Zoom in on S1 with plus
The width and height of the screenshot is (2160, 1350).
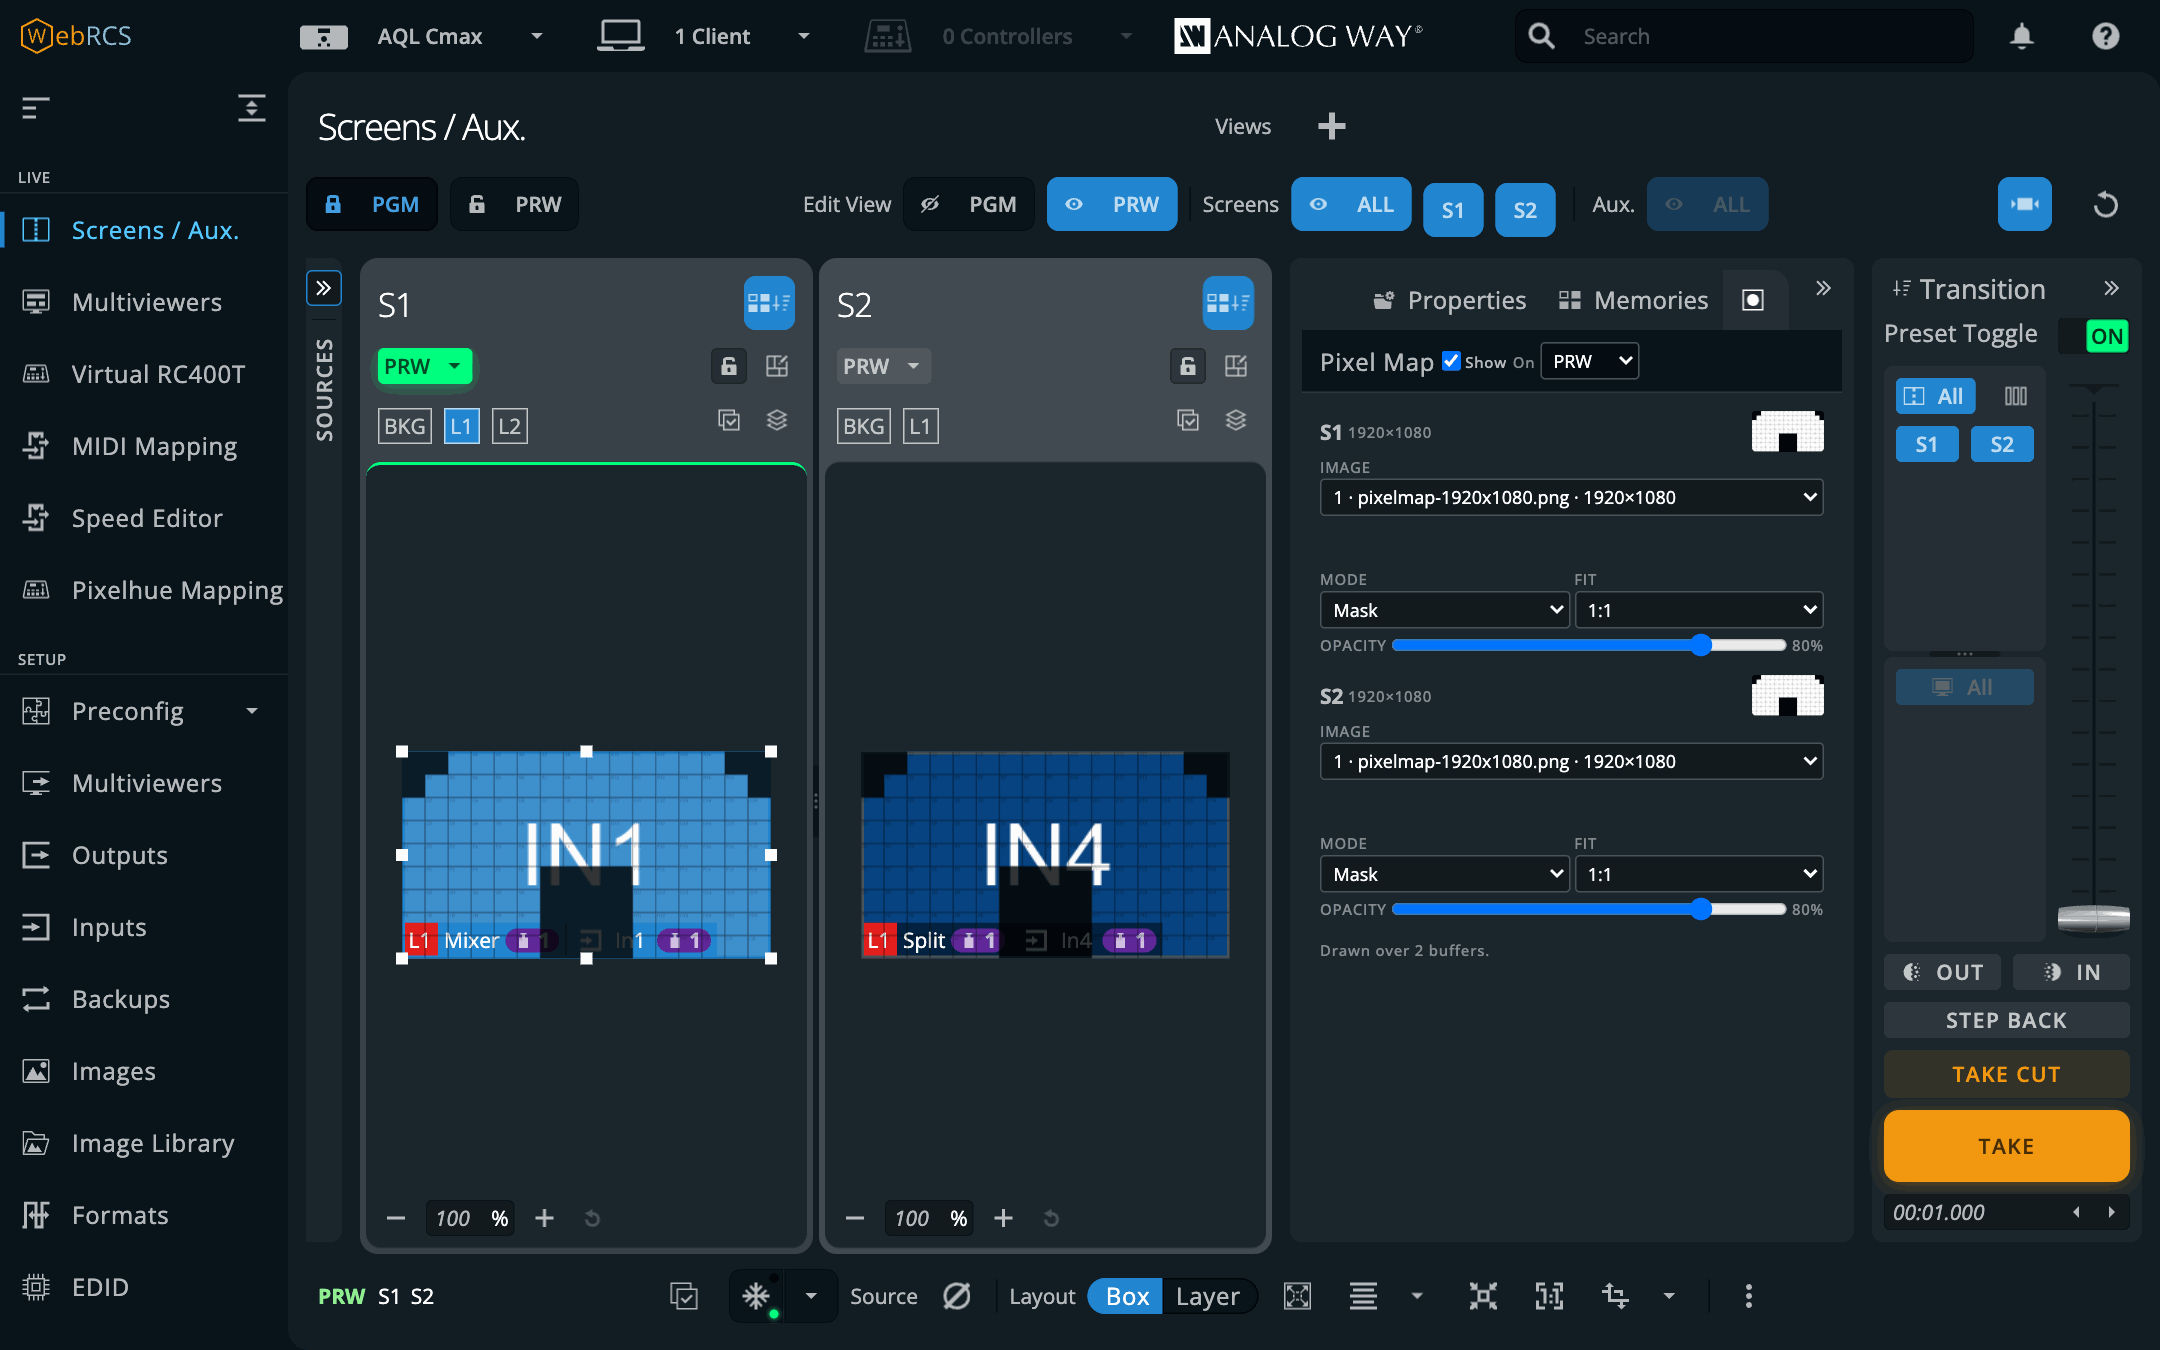tap(544, 1218)
